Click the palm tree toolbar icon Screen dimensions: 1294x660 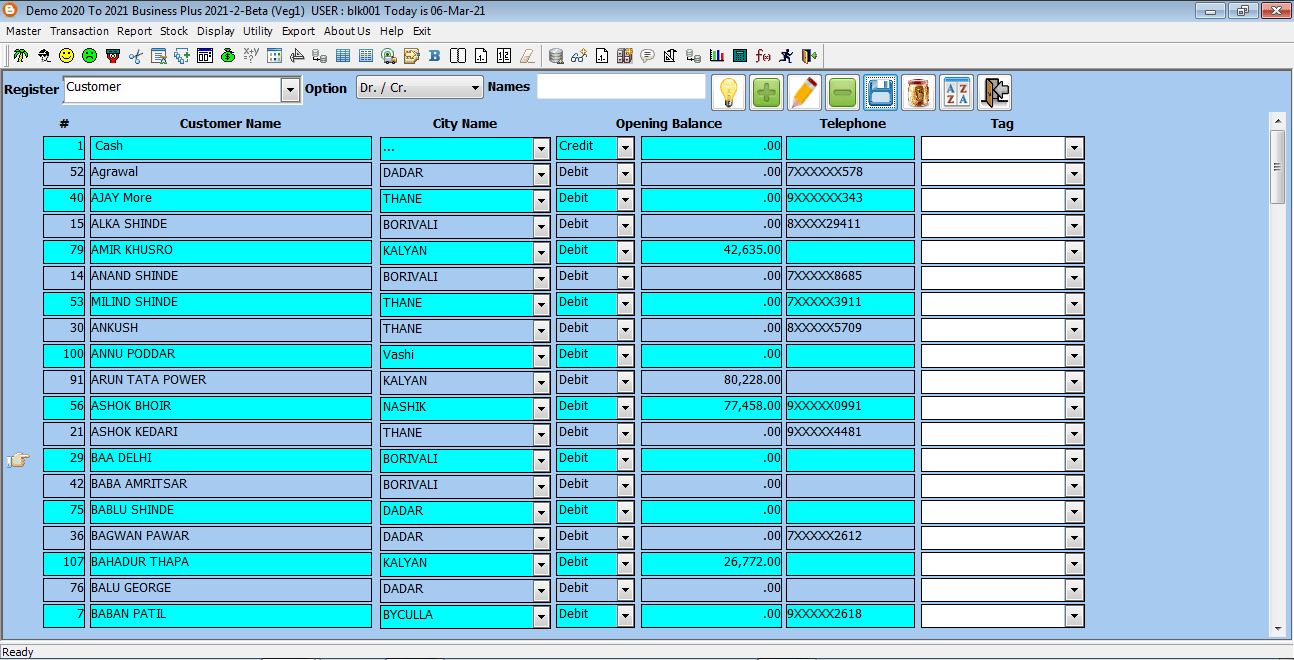[20, 56]
